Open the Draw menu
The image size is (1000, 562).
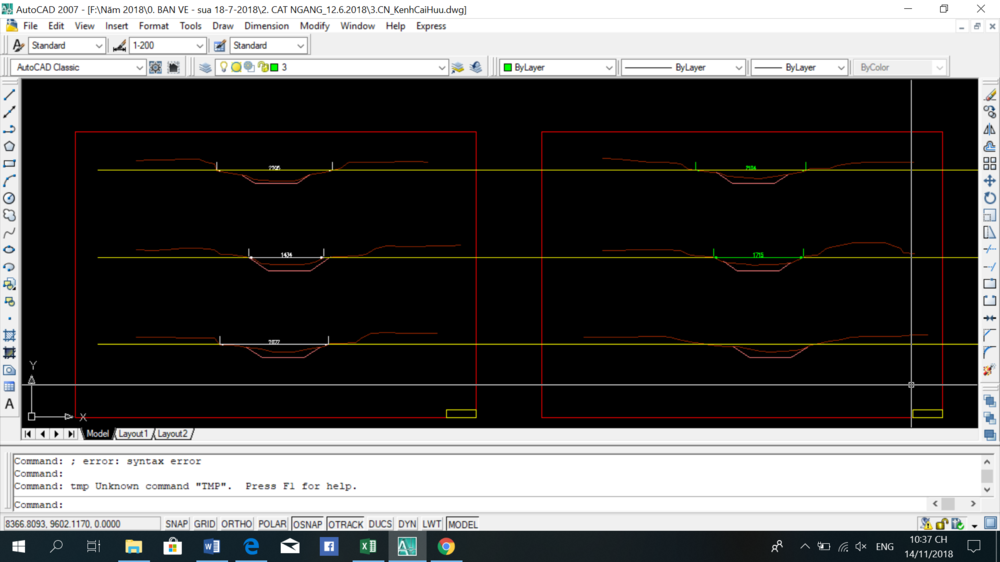point(223,26)
